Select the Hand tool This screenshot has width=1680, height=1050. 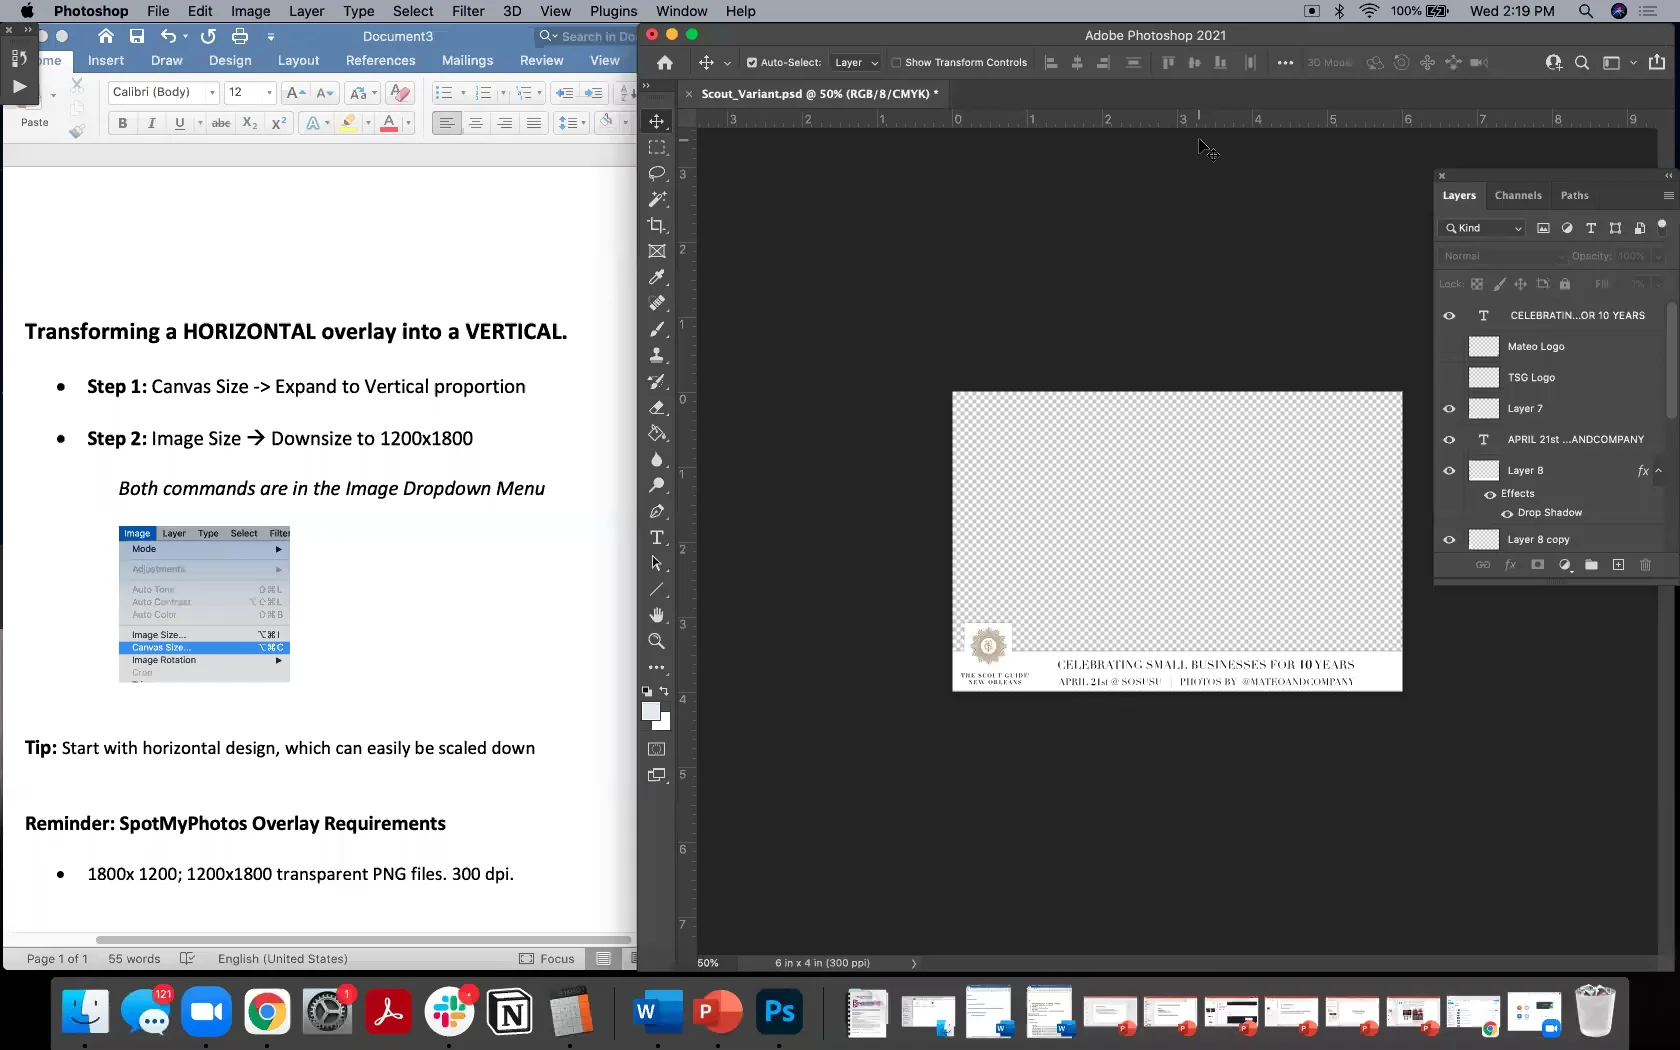tap(657, 615)
